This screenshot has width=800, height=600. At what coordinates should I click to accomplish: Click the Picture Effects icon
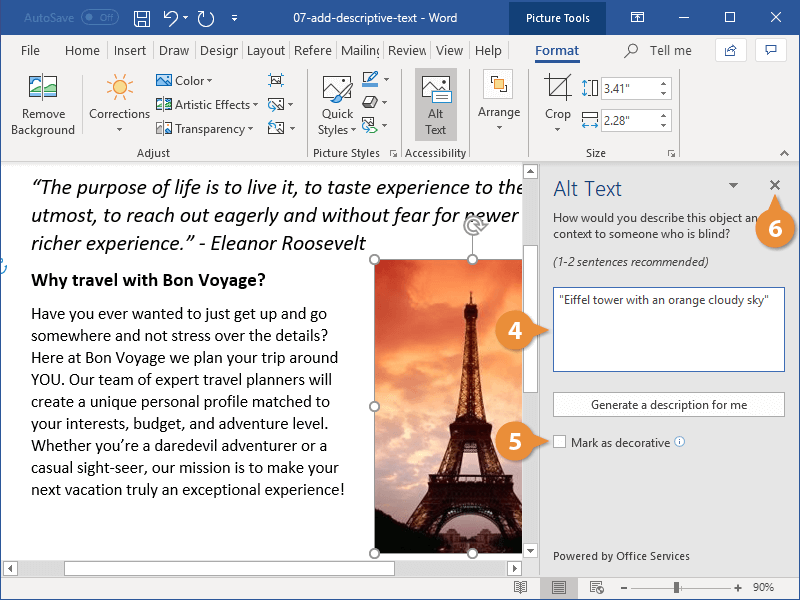370,103
